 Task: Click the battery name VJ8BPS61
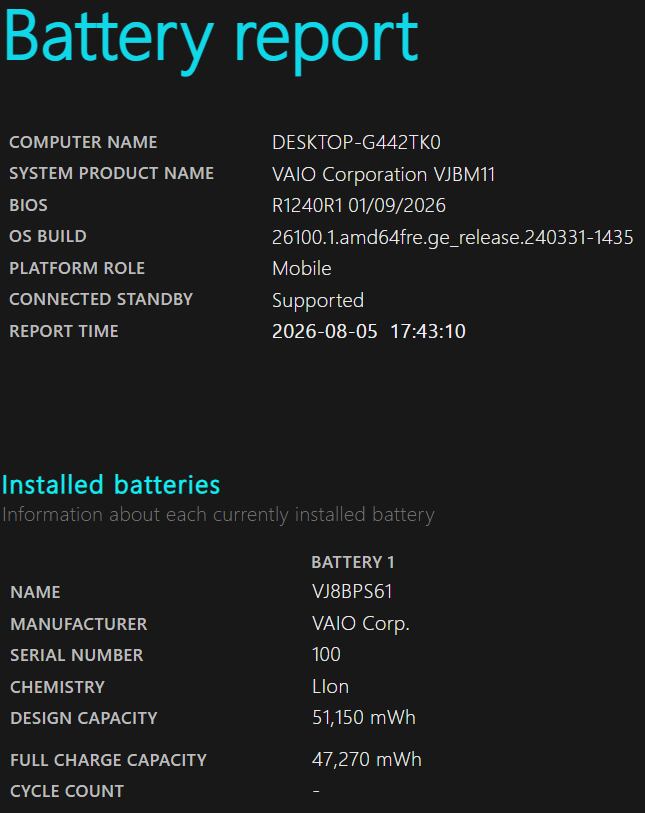pos(352,592)
